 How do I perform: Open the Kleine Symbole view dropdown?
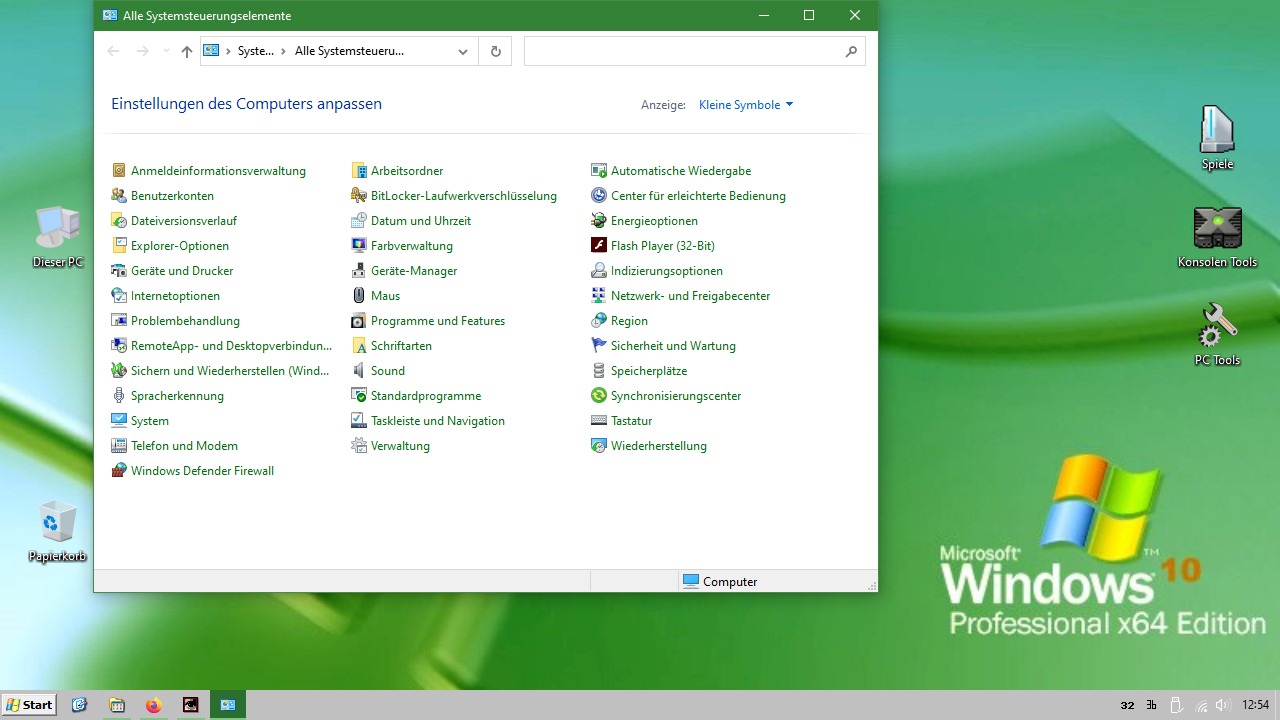click(746, 105)
